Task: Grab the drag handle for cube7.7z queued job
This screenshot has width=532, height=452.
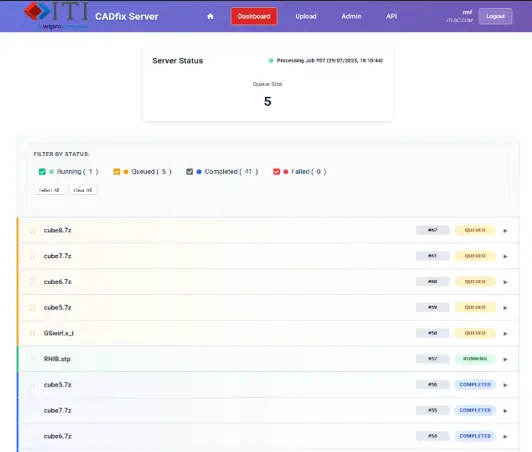Action: pyautogui.click(x=33, y=256)
